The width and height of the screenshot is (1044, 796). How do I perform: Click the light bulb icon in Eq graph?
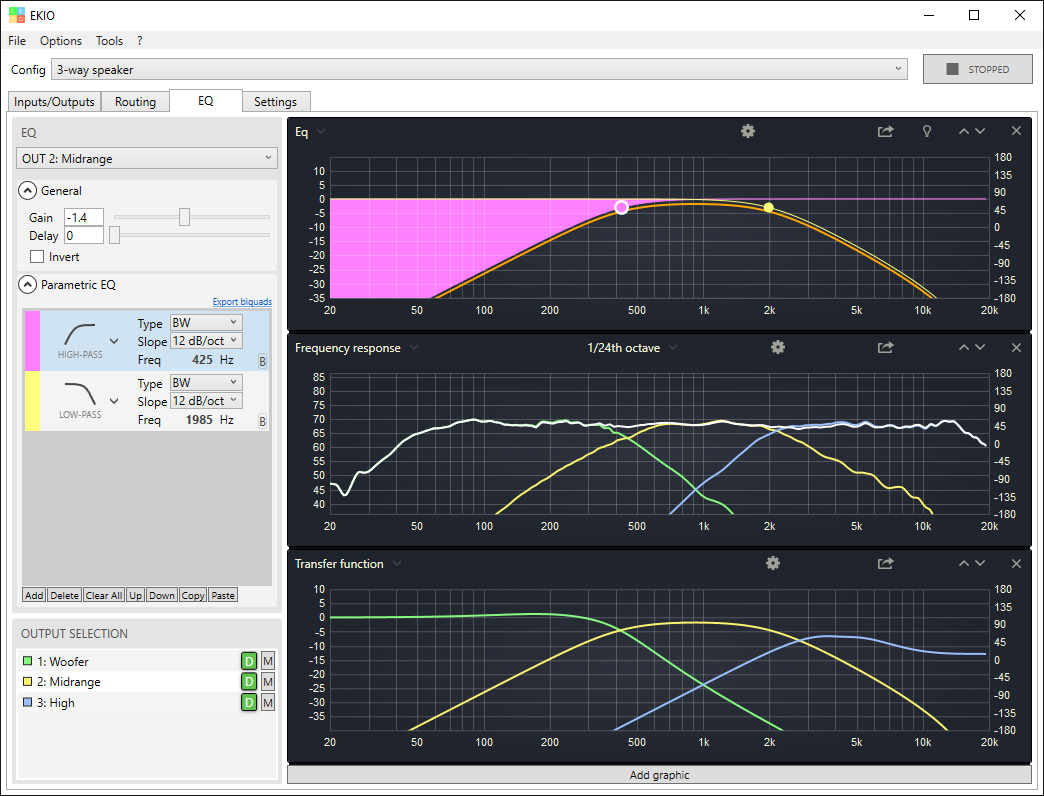tap(926, 131)
